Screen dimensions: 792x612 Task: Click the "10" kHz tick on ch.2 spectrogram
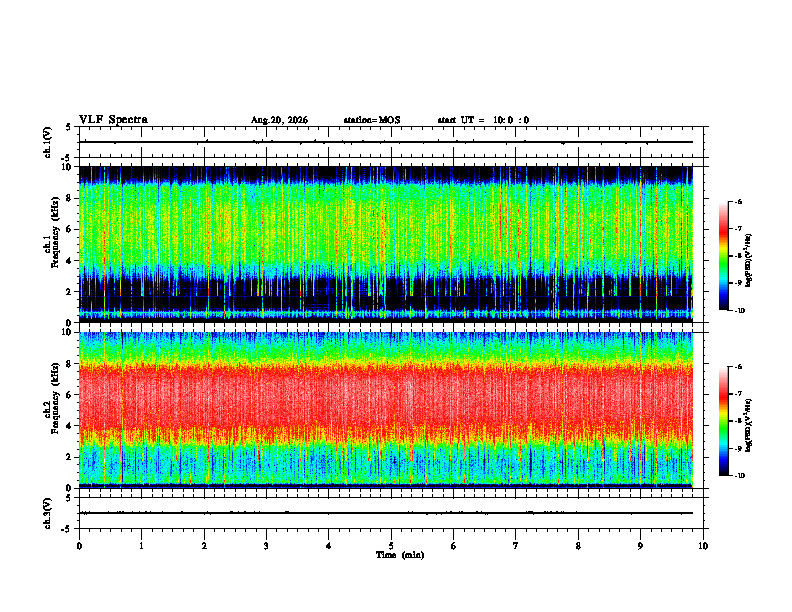[68, 332]
